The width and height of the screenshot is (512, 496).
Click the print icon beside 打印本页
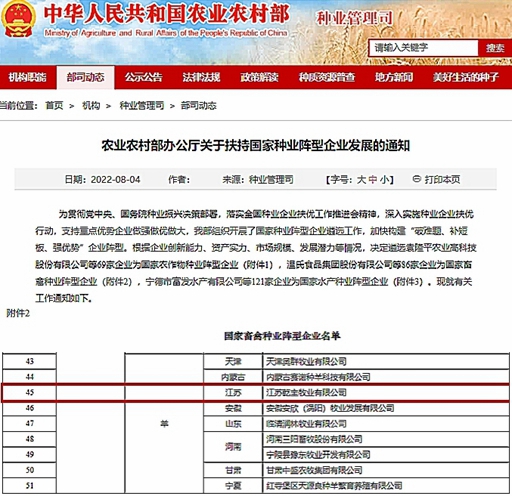pyautogui.click(x=417, y=179)
